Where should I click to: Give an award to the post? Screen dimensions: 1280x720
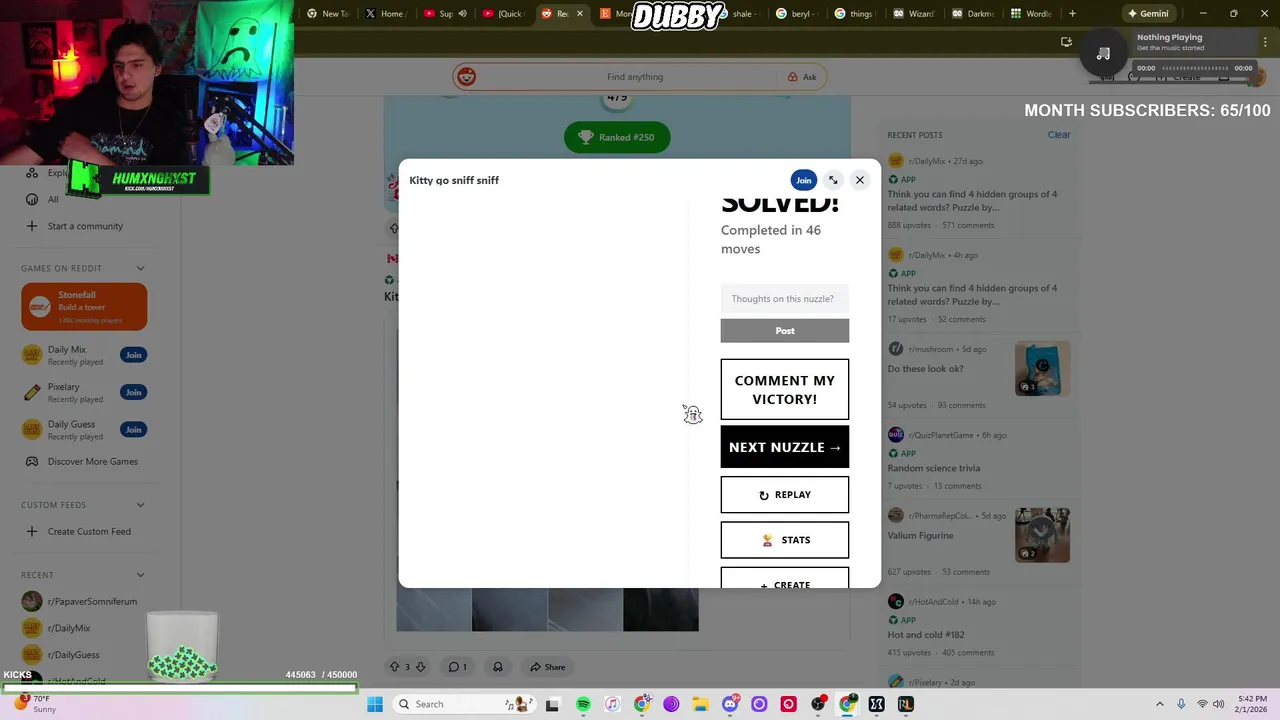click(x=497, y=667)
